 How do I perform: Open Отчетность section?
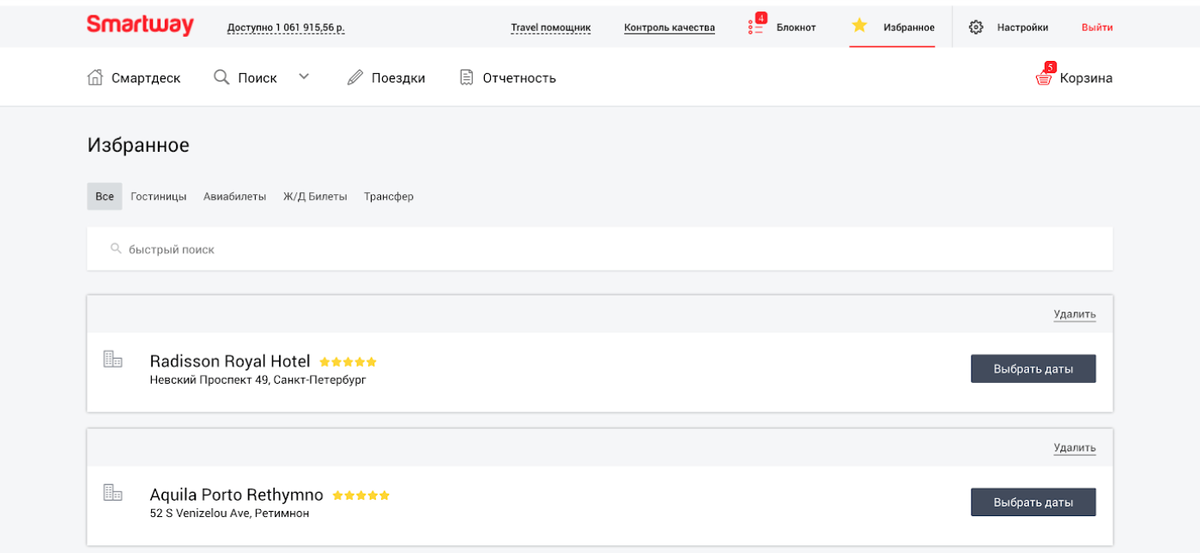[x=519, y=78]
